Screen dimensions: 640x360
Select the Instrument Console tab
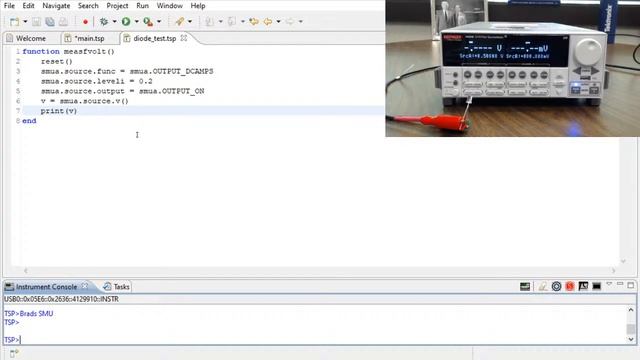click(x=46, y=287)
